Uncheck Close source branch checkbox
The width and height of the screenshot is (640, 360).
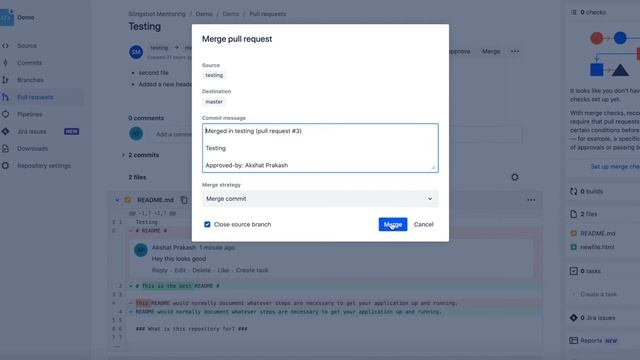click(207, 224)
